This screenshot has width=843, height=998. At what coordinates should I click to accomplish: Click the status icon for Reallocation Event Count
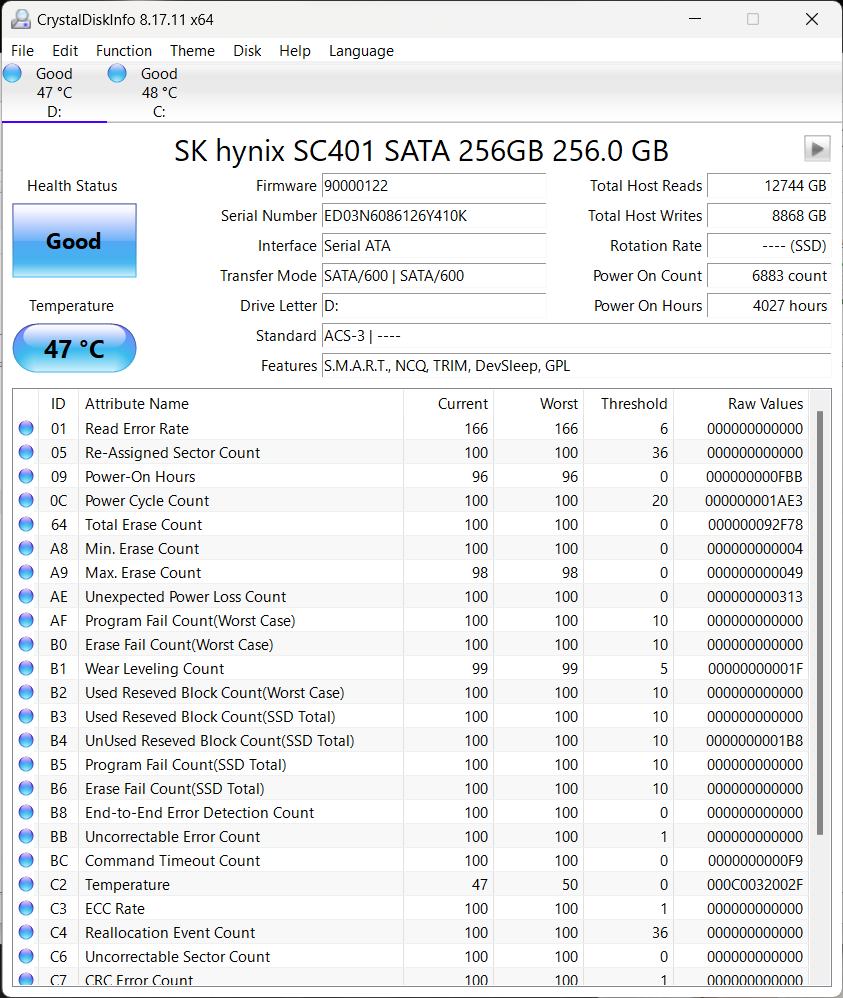(26, 932)
